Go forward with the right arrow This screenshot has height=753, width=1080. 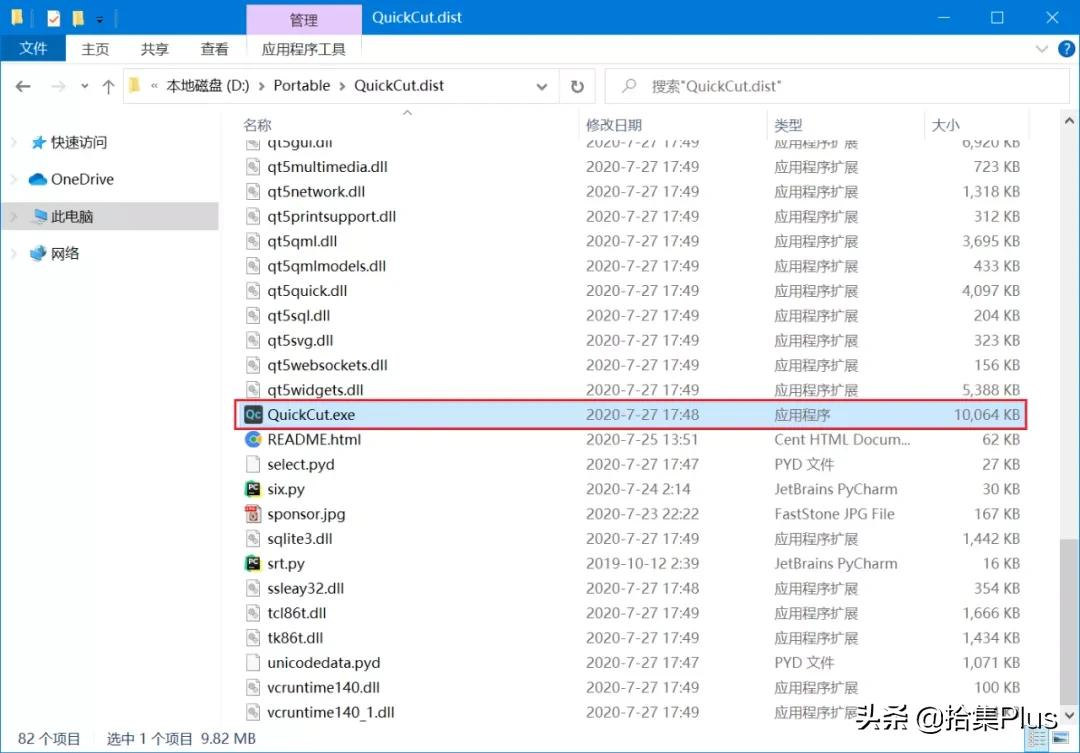point(59,86)
